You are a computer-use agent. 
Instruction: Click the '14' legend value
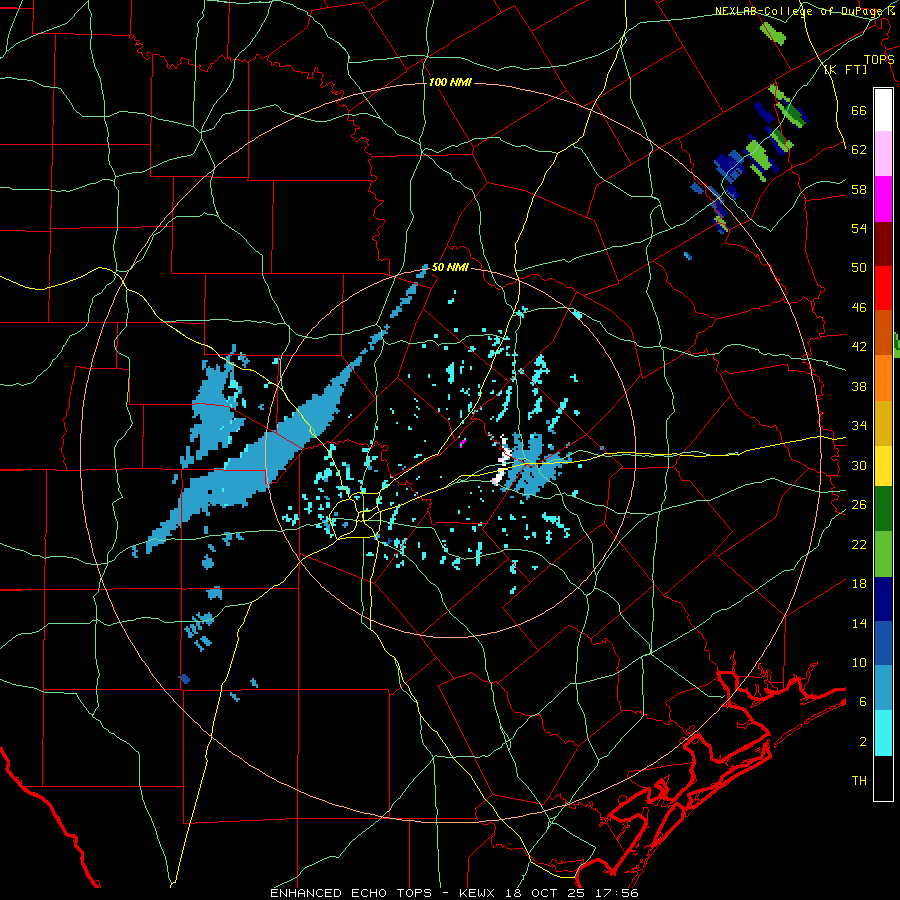[859, 623]
